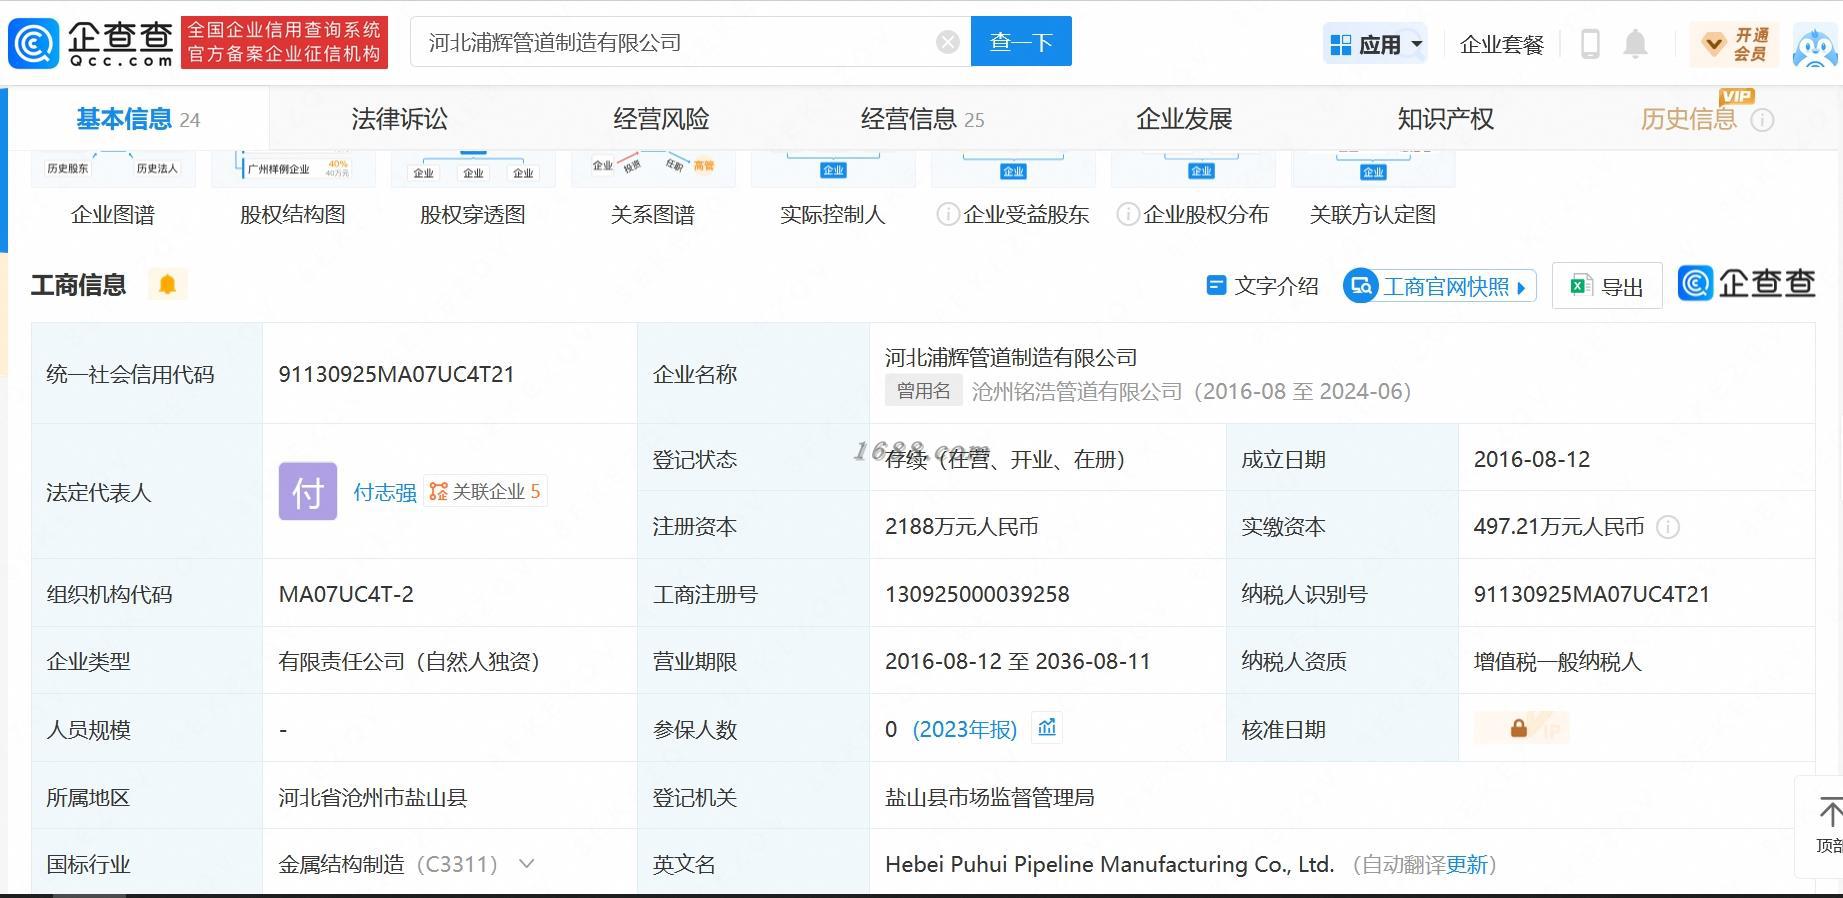Switch to the 基本信息 tab
The height and width of the screenshot is (898, 1843).
coord(138,119)
